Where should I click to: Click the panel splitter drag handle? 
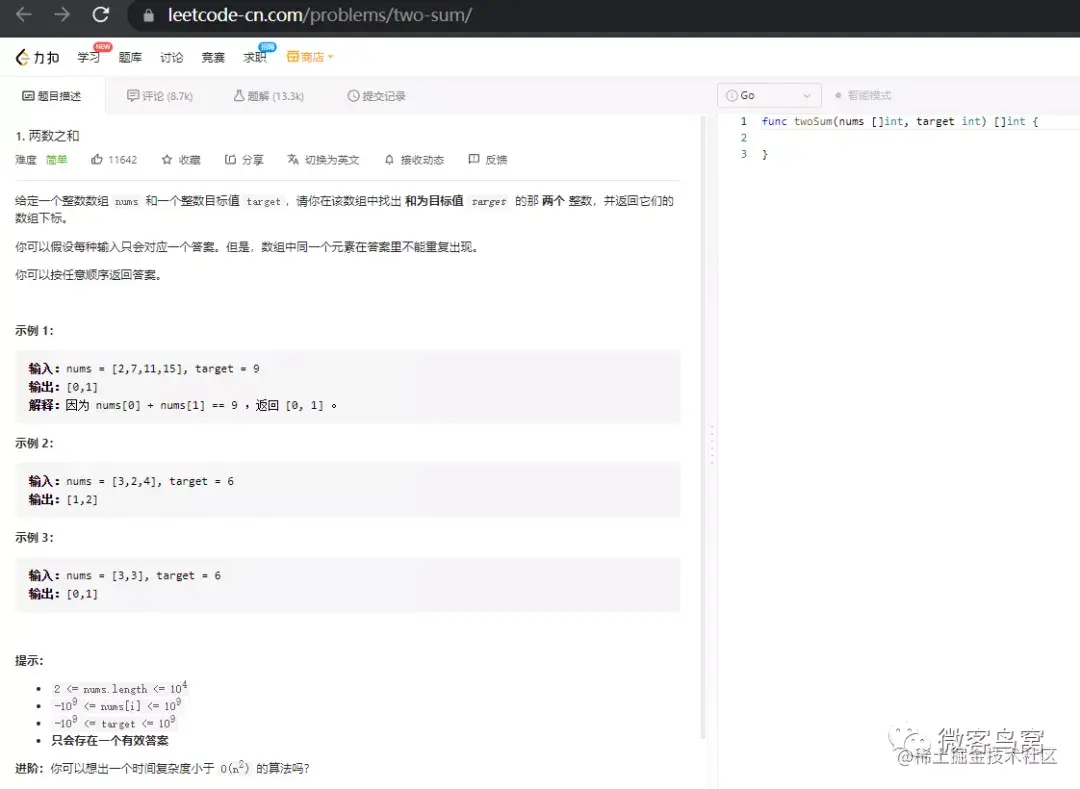pos(712,444)
